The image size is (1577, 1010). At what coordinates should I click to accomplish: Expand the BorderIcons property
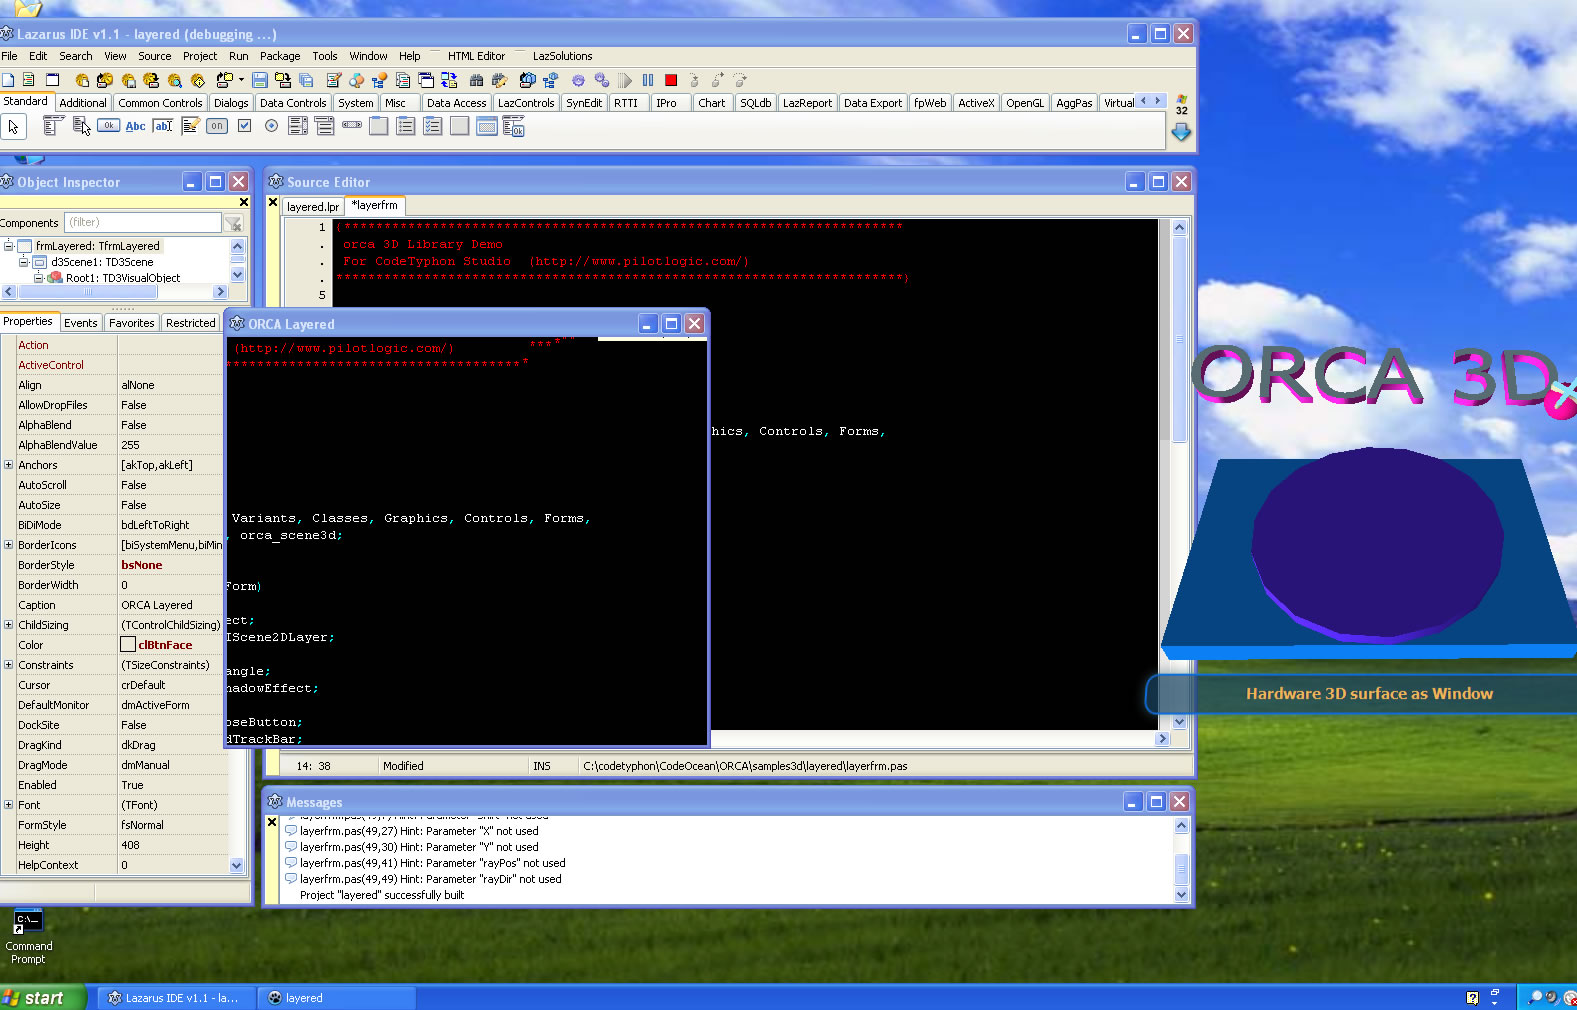coord(8,545)
